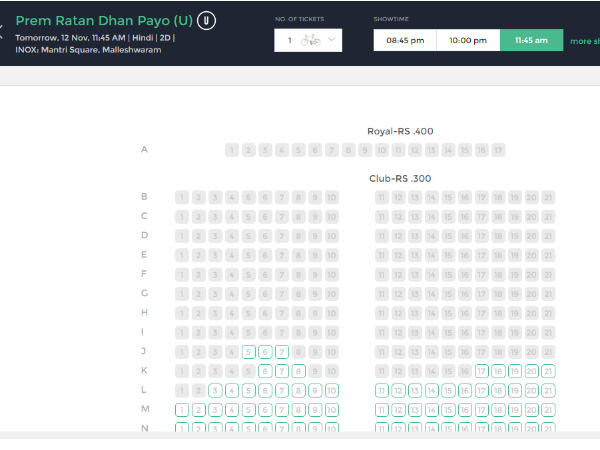Switch to the 10:00 pm showtime
This screenshot has width=600, height=450.
(x=468, y=40)
